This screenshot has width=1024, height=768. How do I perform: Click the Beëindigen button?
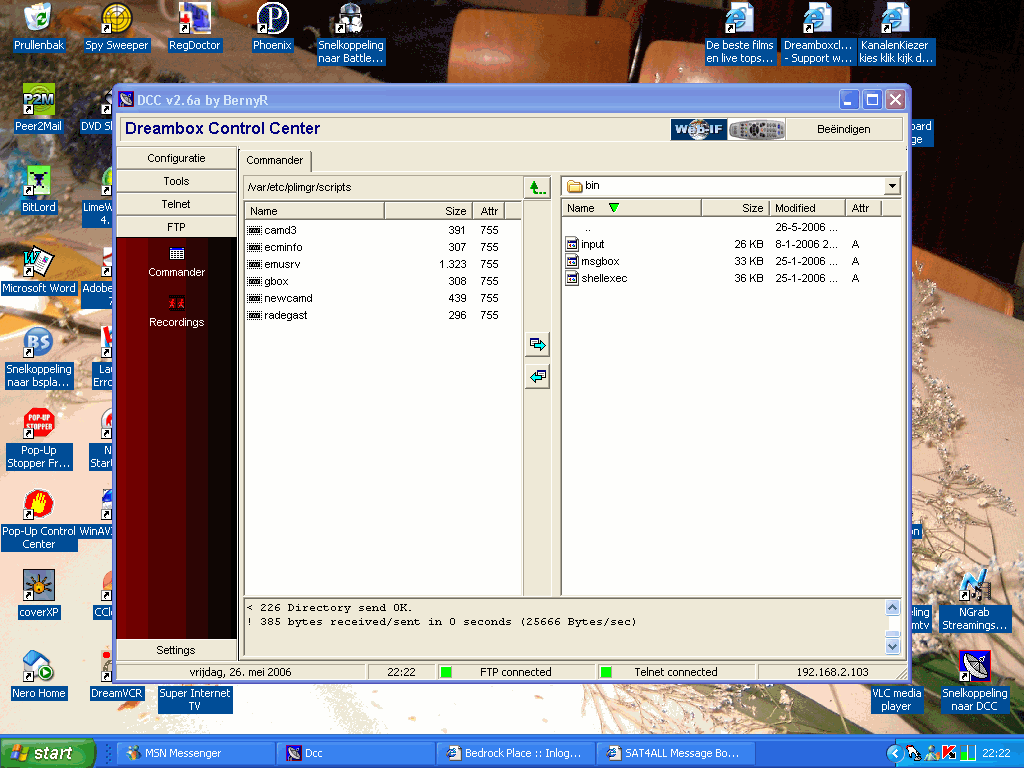[844, 129]
